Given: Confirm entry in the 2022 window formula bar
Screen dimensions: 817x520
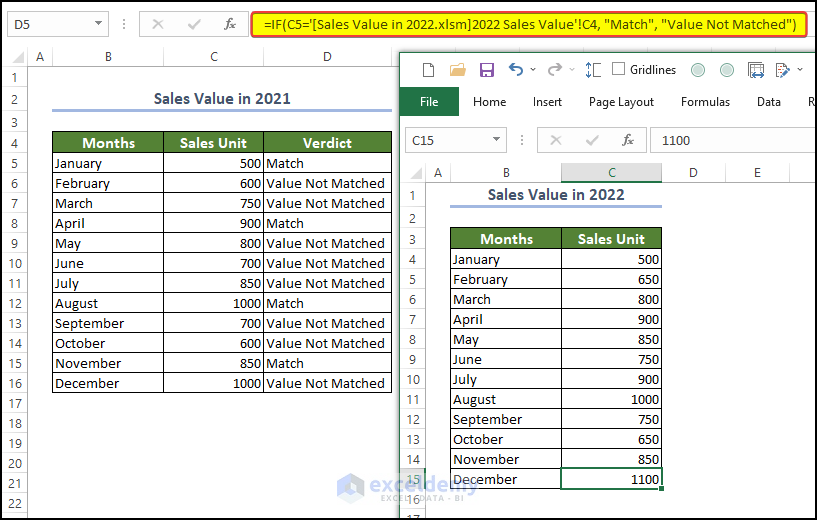Looking at the screenshot, I should coord(592,140).
